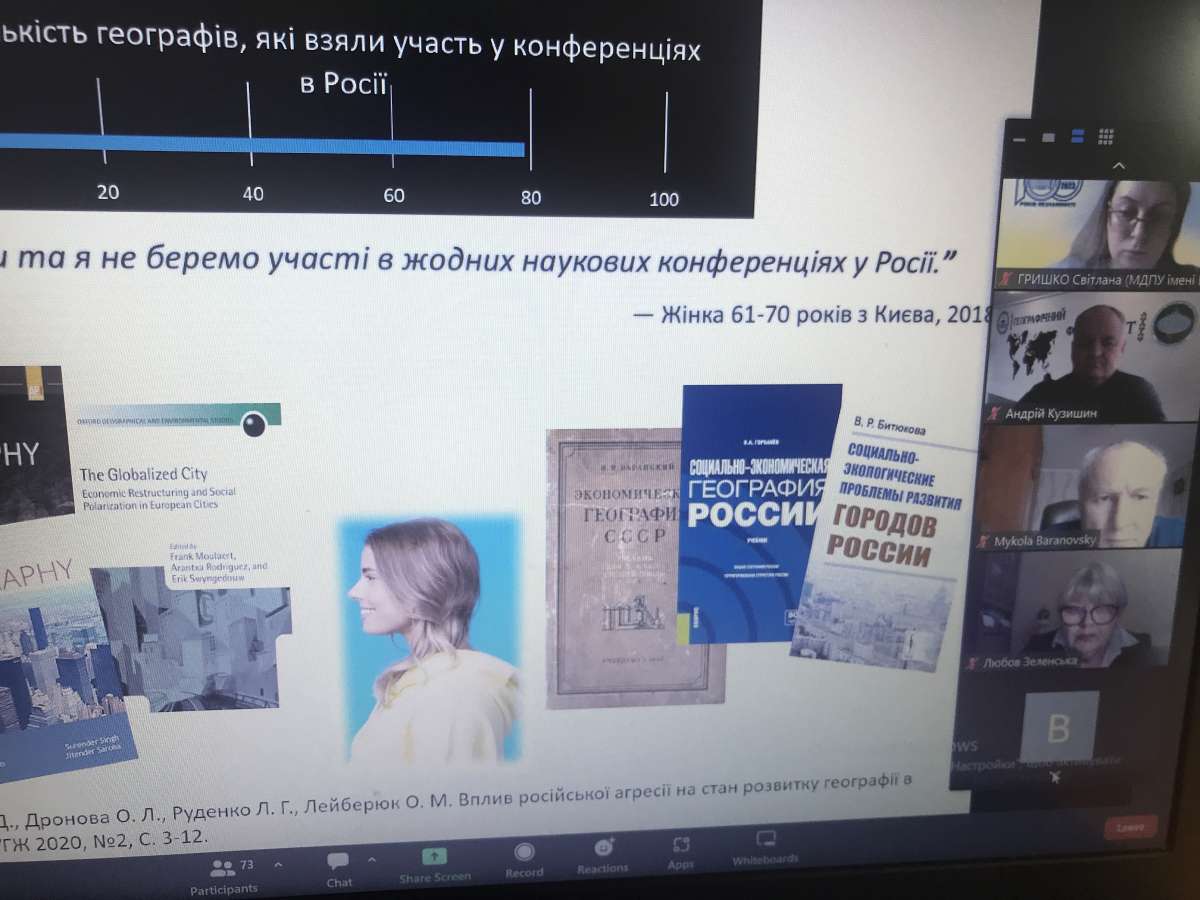Select the single thumbnail view icon
1200x900 pixels.
pyautogui.click(x=1048, y=137)
